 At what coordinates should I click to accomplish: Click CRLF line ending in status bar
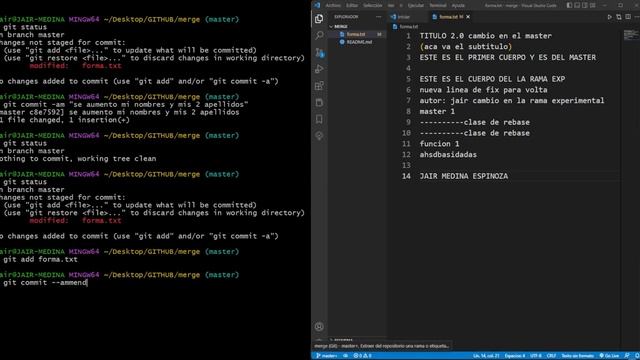click(x=551, y=356)
